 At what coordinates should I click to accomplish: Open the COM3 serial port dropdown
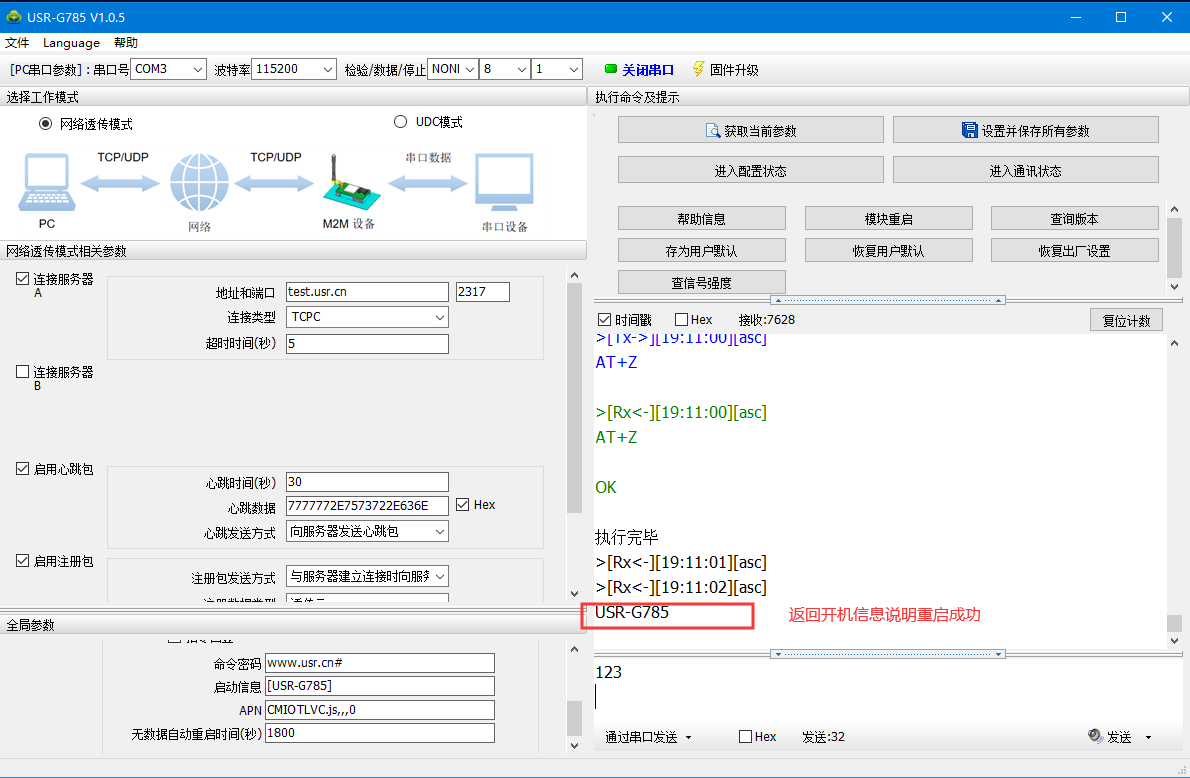click(x=155, y=69)
